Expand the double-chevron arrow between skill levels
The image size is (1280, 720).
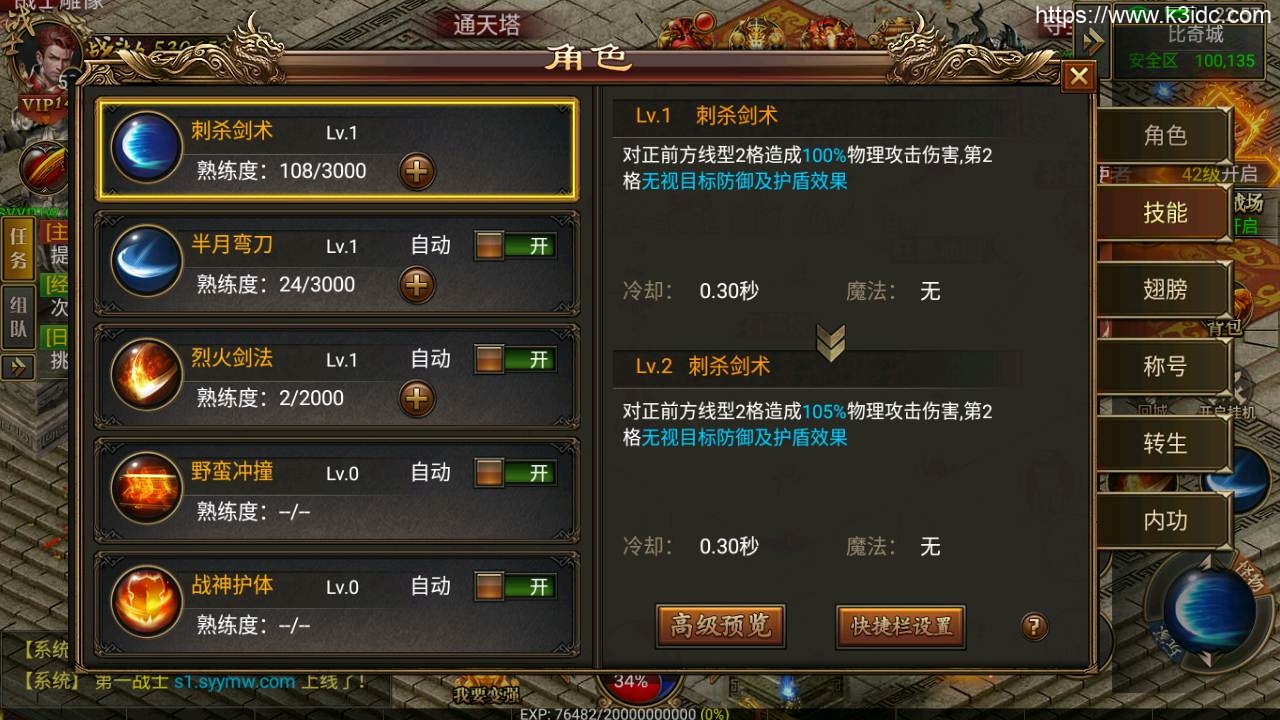point(831,342)
